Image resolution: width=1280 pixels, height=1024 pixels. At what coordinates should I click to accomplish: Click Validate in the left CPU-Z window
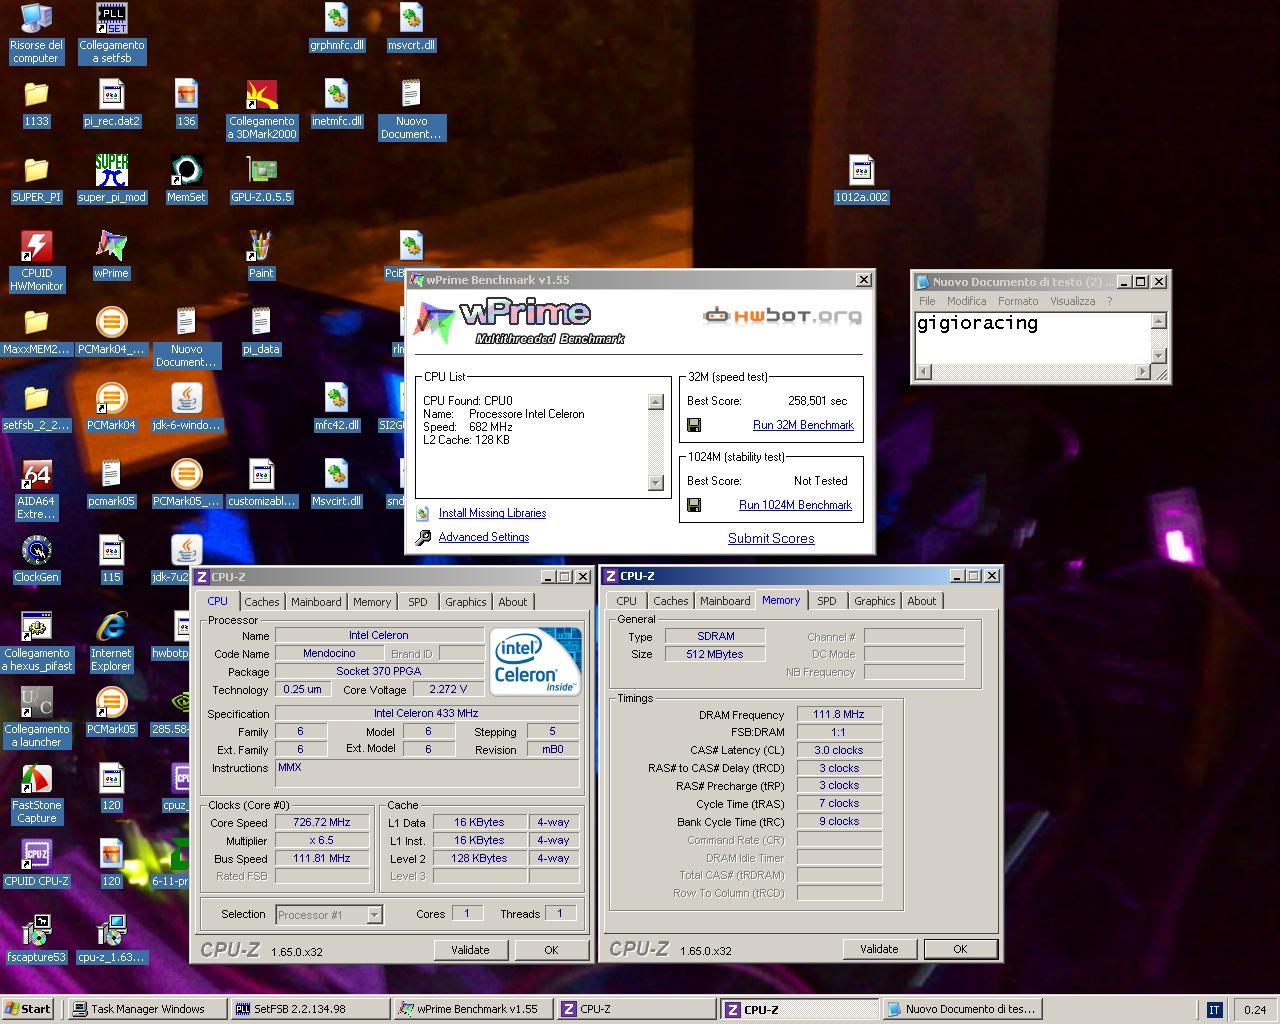[470, 950]
